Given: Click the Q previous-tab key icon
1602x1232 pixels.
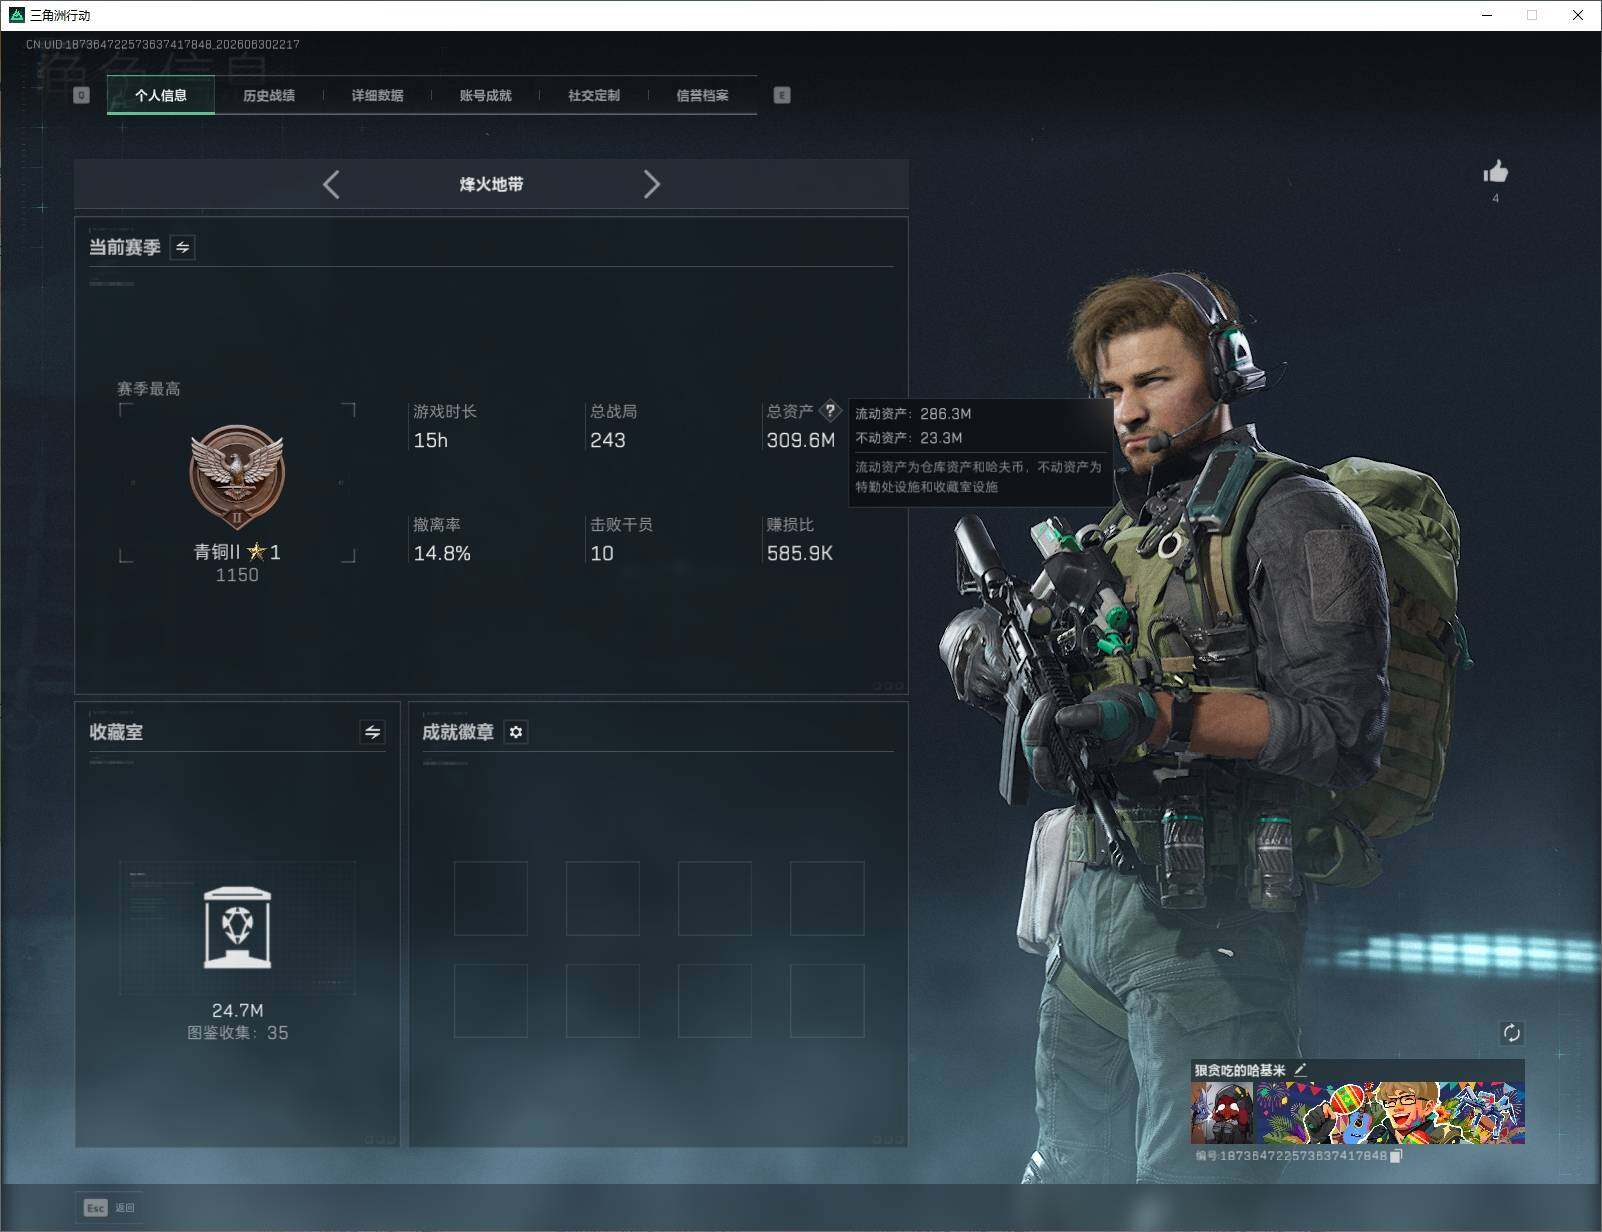Looking at the screenshot, I should point(82,95).
